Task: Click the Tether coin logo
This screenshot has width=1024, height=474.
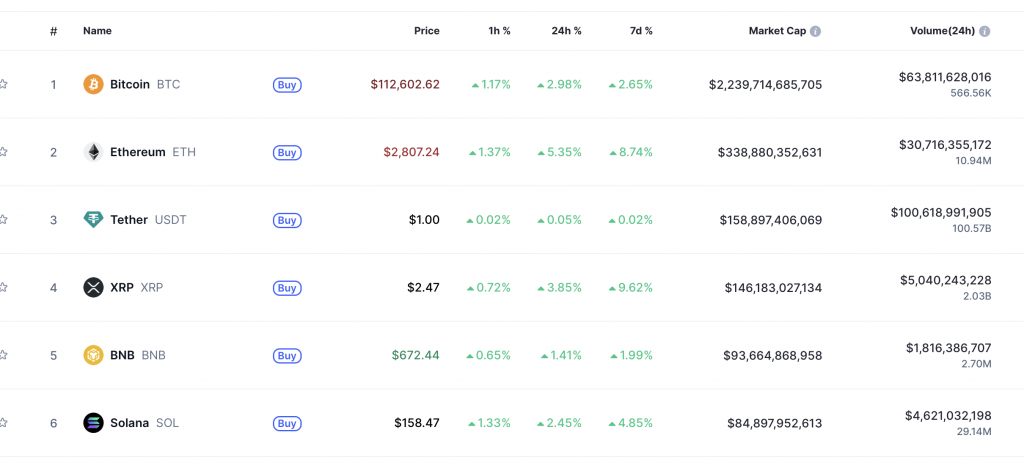Action: (x=93, y=220)
